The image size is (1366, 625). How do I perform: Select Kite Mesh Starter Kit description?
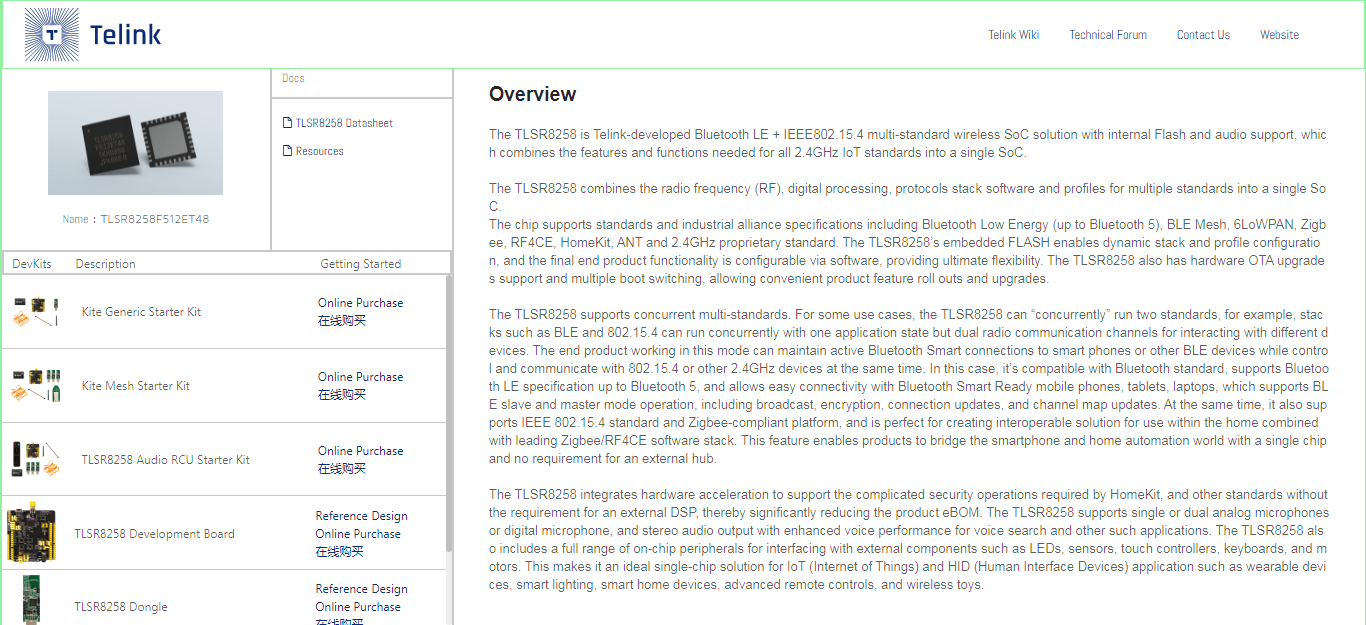tap(136, 386)
